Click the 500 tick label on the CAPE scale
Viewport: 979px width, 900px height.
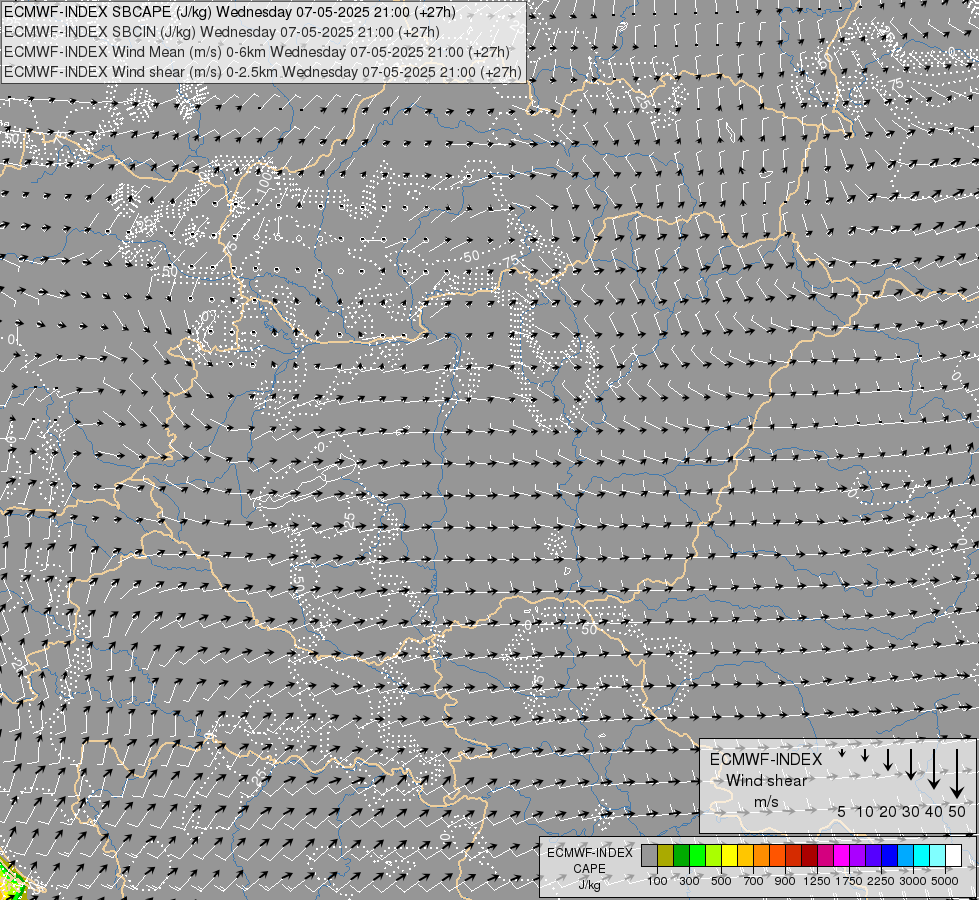click(721, 881)
